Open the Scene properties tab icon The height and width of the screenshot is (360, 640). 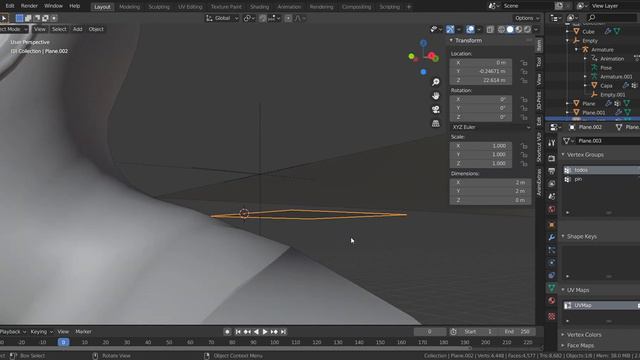[x=552, y=196]
